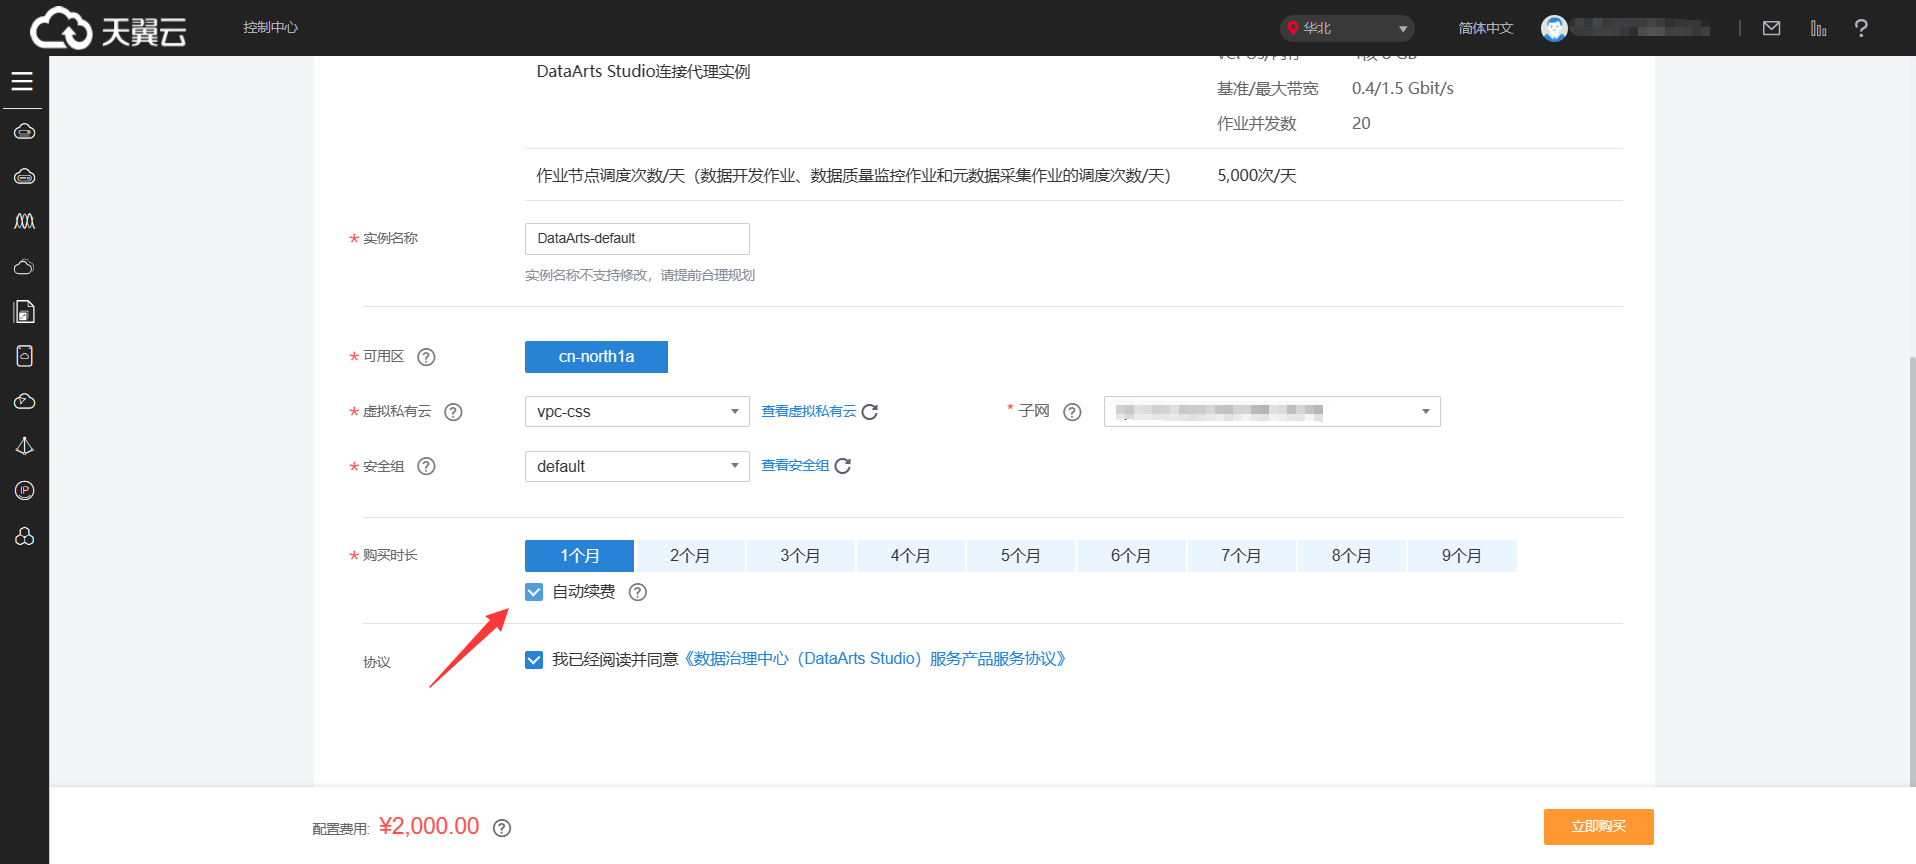This screenshot has height=864, width=1916.
Task: Select 1个月 purchase duration
Action: pos(579,556)
